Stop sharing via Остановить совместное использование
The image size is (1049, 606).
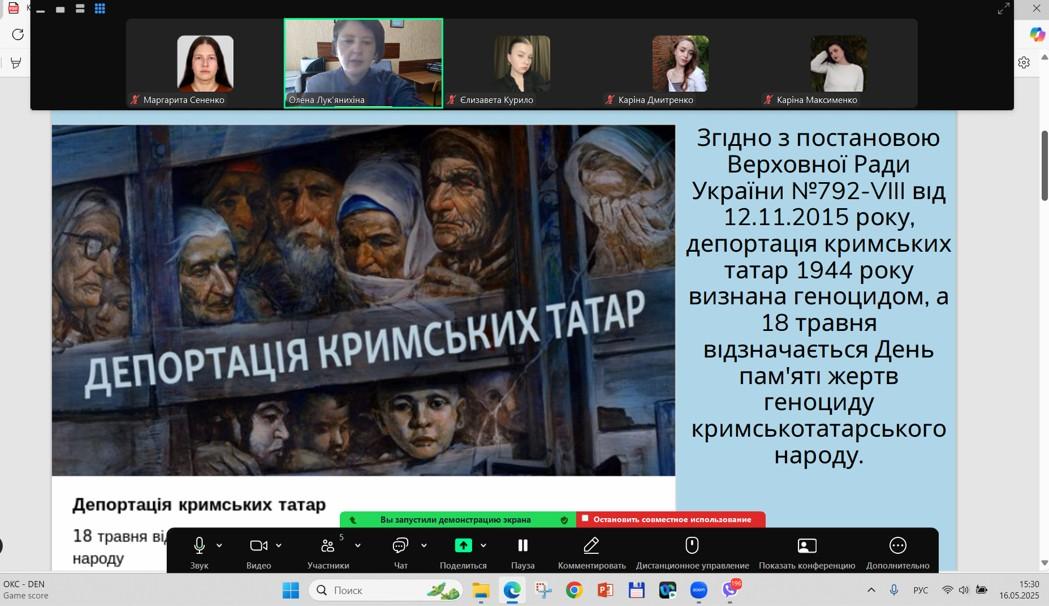[671, 520]
